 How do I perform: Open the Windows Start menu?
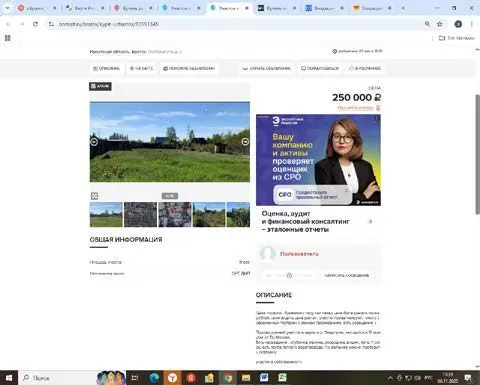pos(9,378)
